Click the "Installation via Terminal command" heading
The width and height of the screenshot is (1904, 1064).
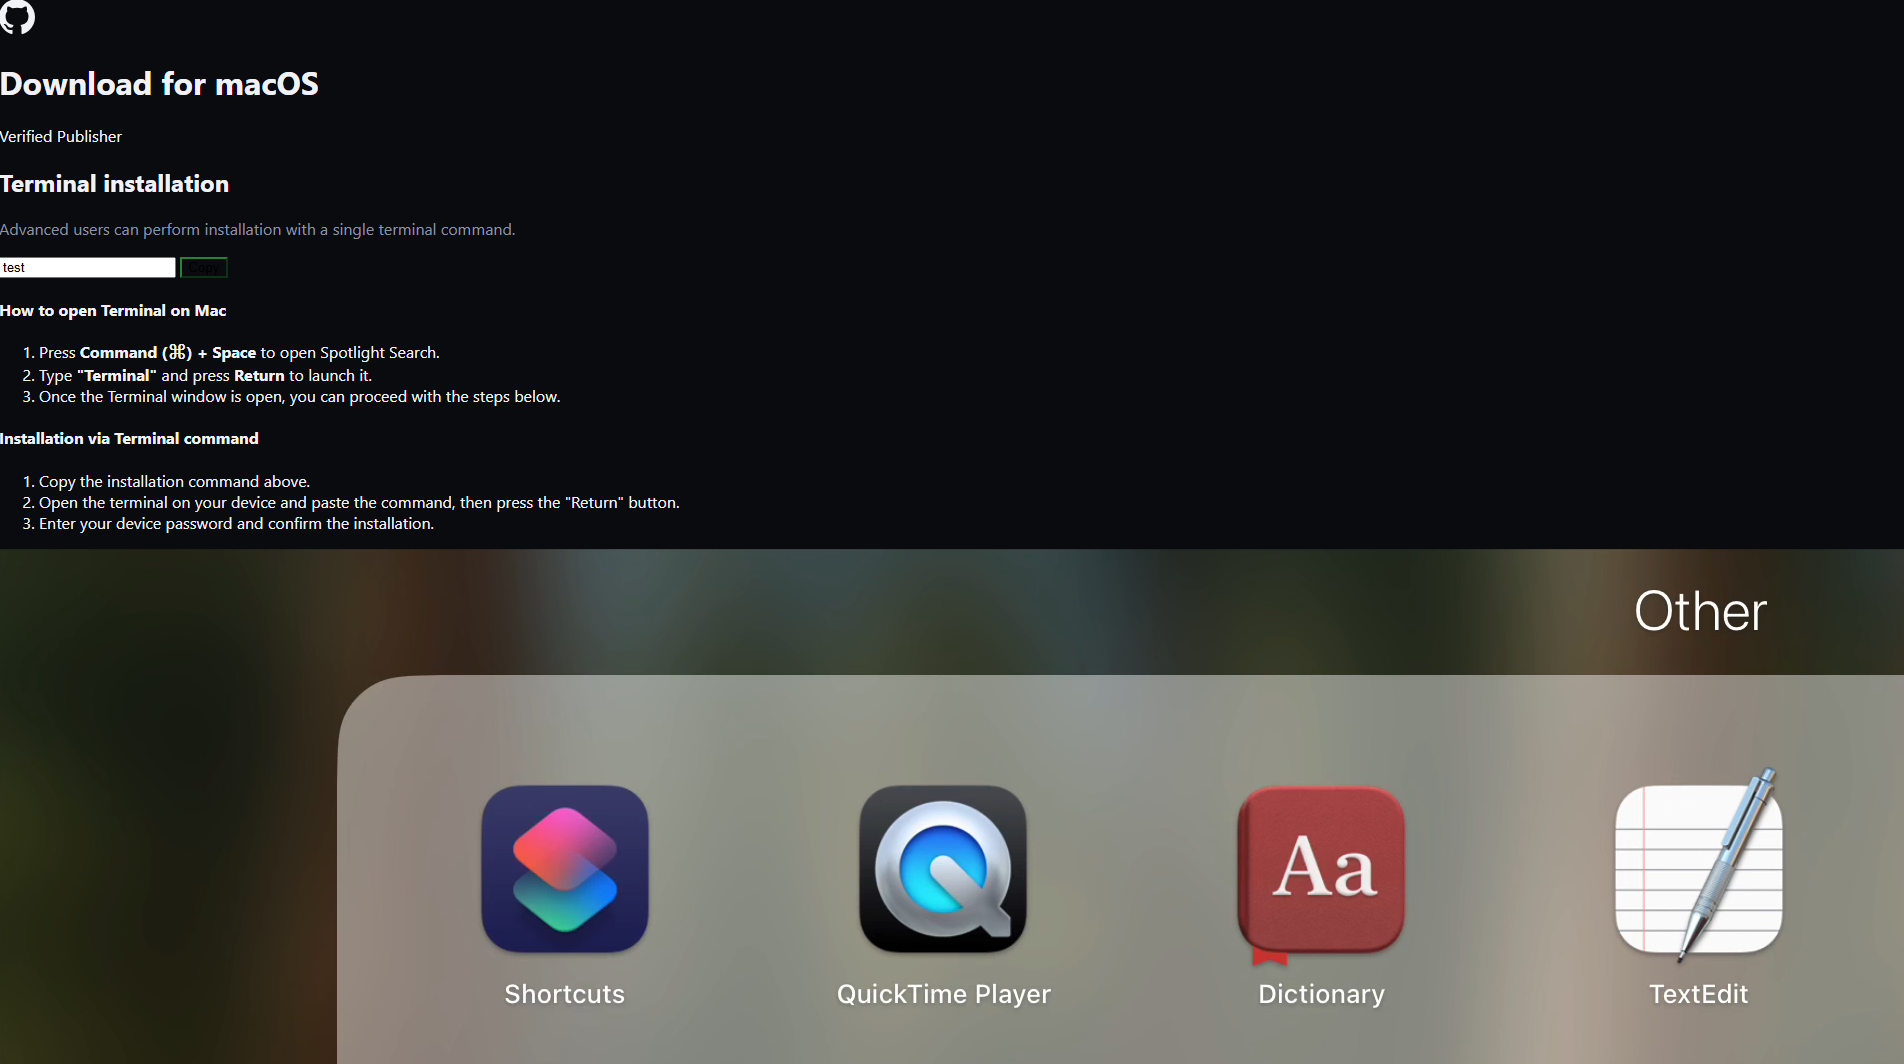coord(129,438)
